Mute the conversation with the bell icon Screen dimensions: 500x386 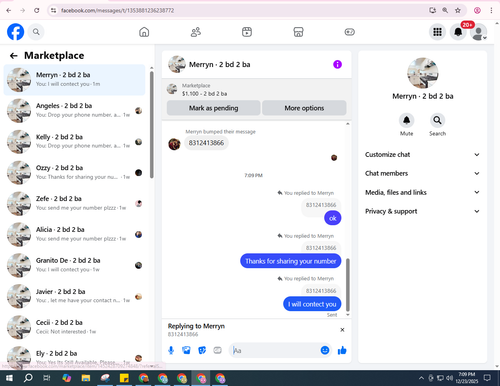[x=406, y=120]
